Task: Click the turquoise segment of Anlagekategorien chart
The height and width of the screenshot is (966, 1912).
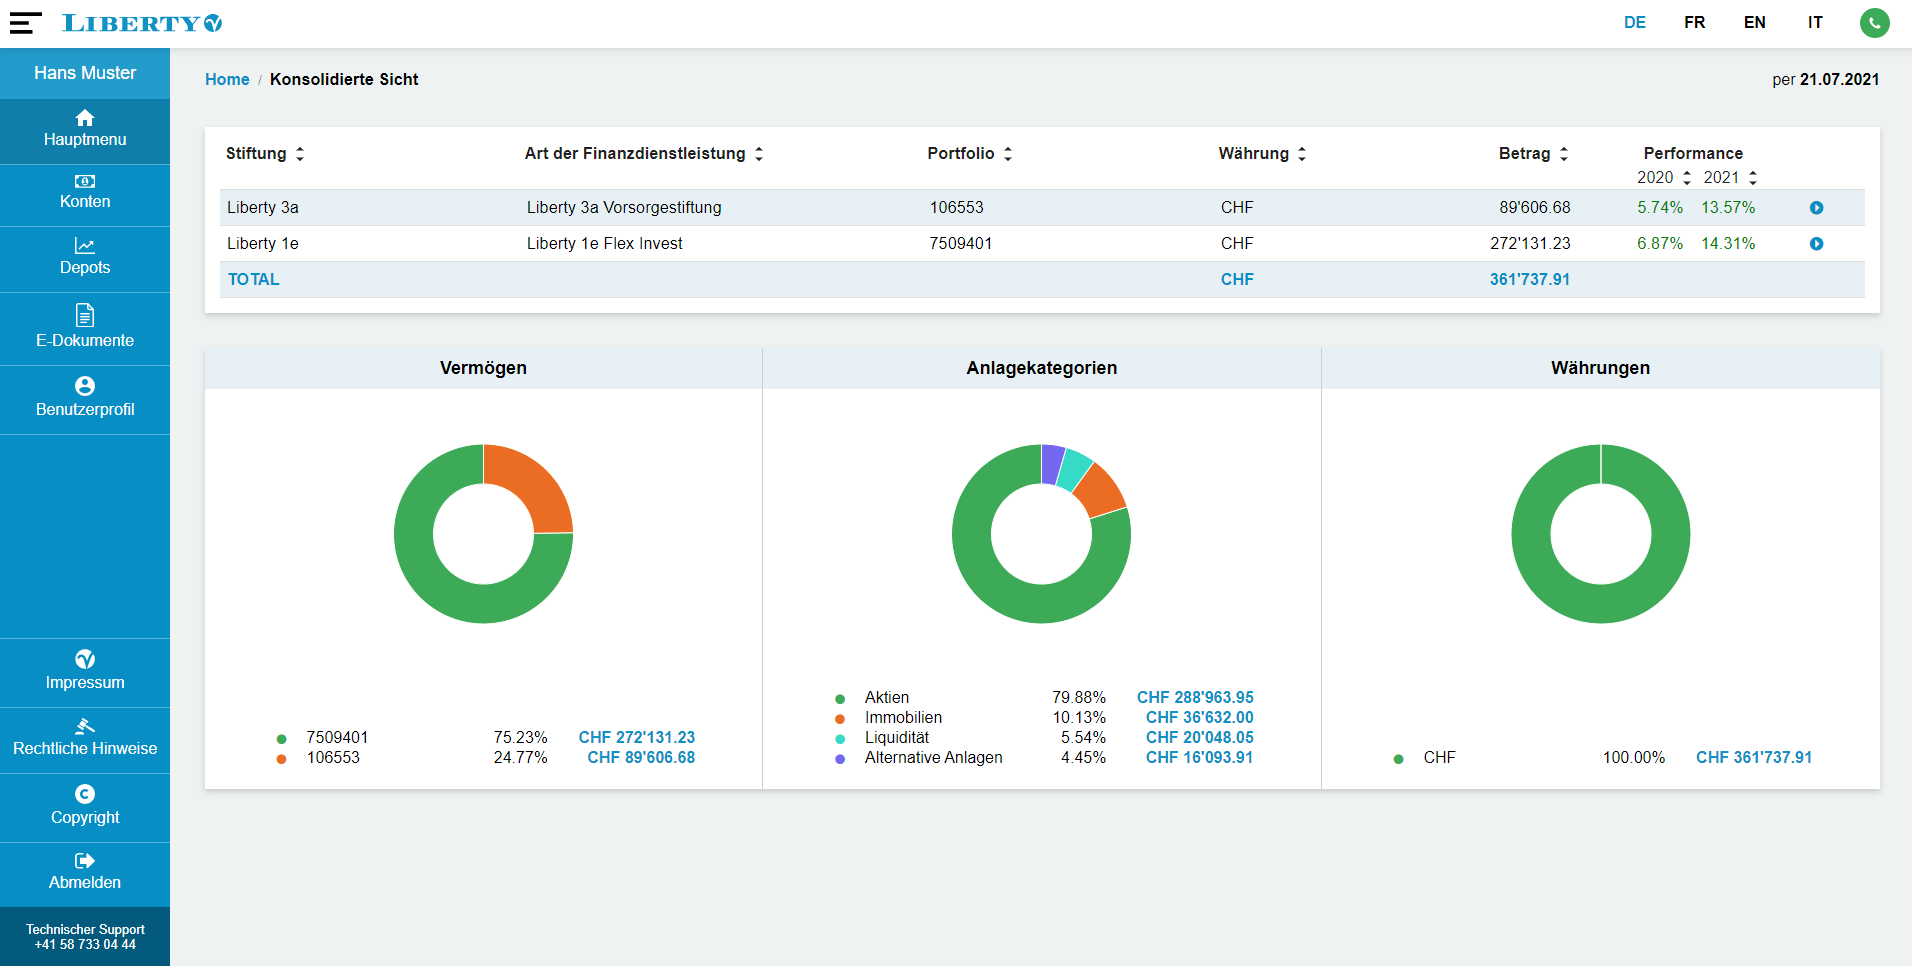Action: coord(1075,469)
